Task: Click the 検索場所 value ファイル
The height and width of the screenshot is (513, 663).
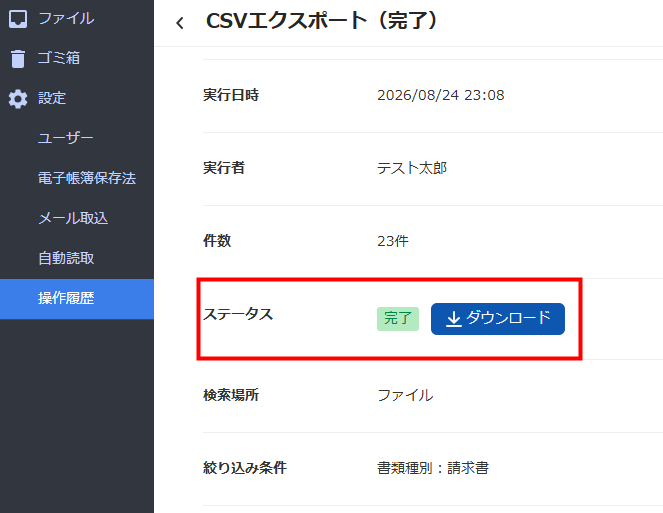Action: pos(405,395)
